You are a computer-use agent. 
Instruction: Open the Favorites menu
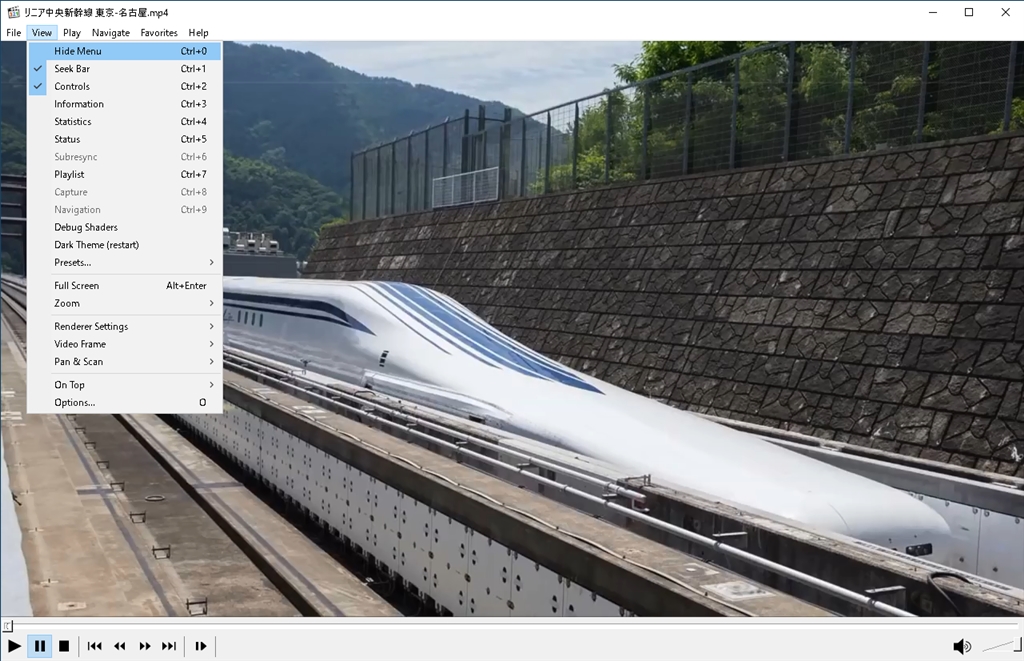pyautogui.click(x=159, y=33)
